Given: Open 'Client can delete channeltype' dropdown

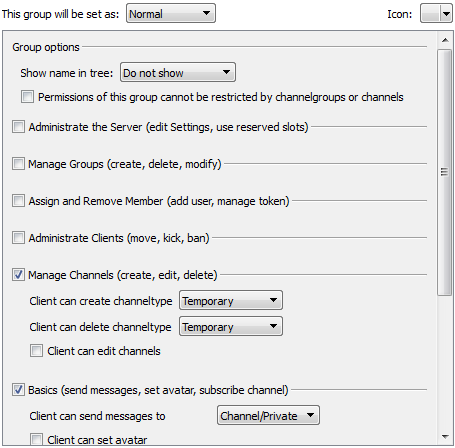Looking at the screenshot, I should pyautogui.click(x=231, y=326).
